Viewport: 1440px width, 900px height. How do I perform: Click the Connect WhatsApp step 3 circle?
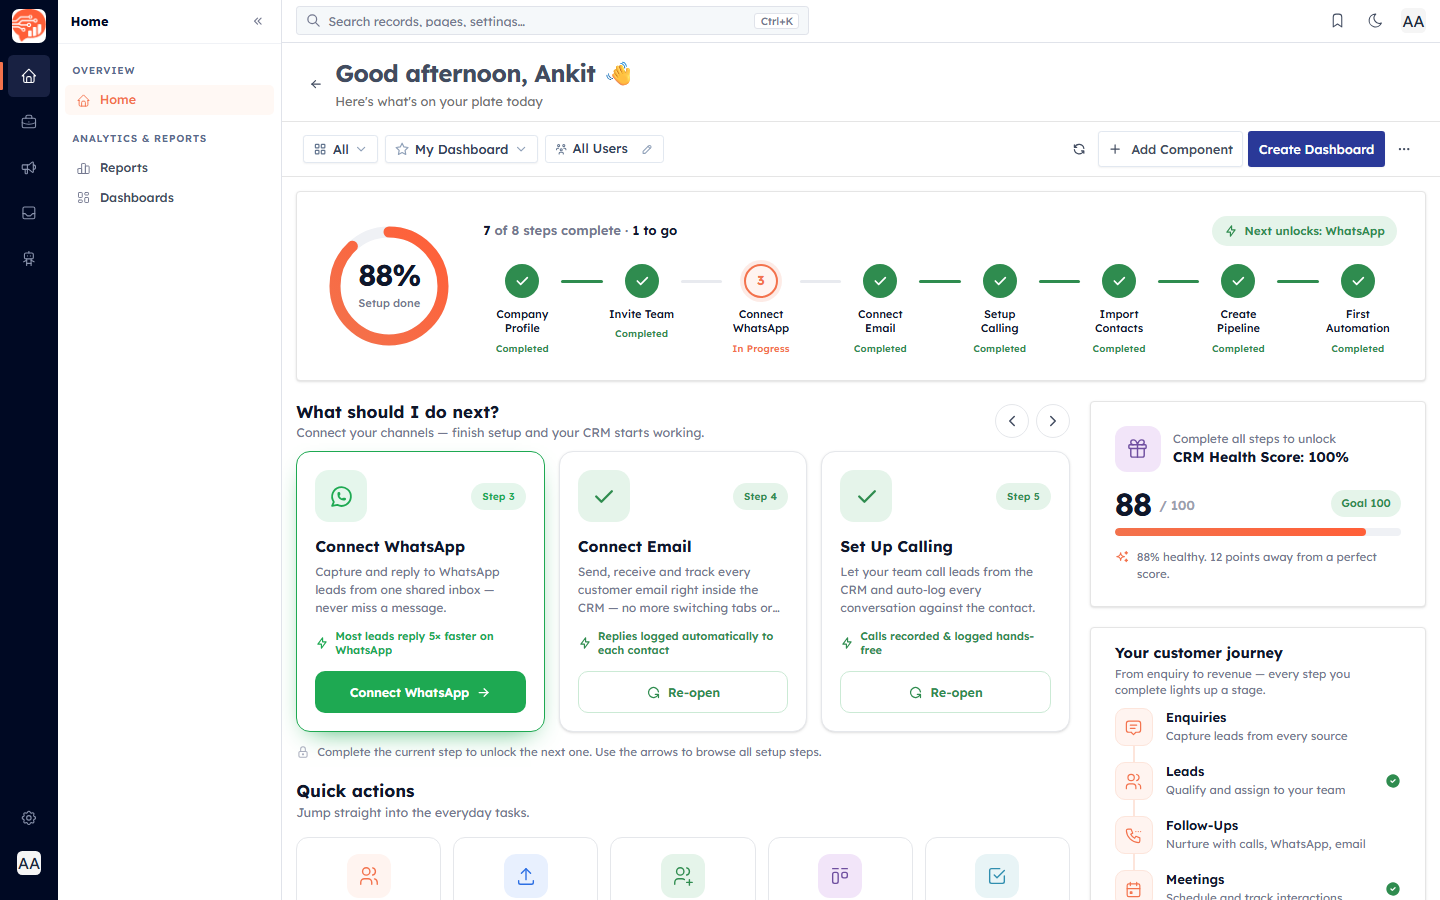pos(761,281)
